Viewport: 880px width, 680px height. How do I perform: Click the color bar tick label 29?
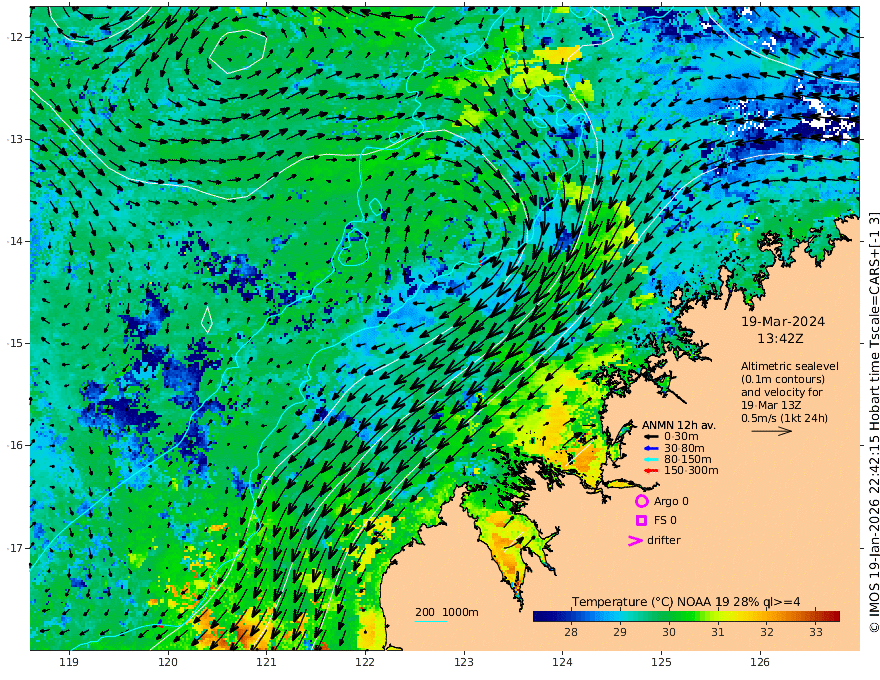click(x=620, y=632)
